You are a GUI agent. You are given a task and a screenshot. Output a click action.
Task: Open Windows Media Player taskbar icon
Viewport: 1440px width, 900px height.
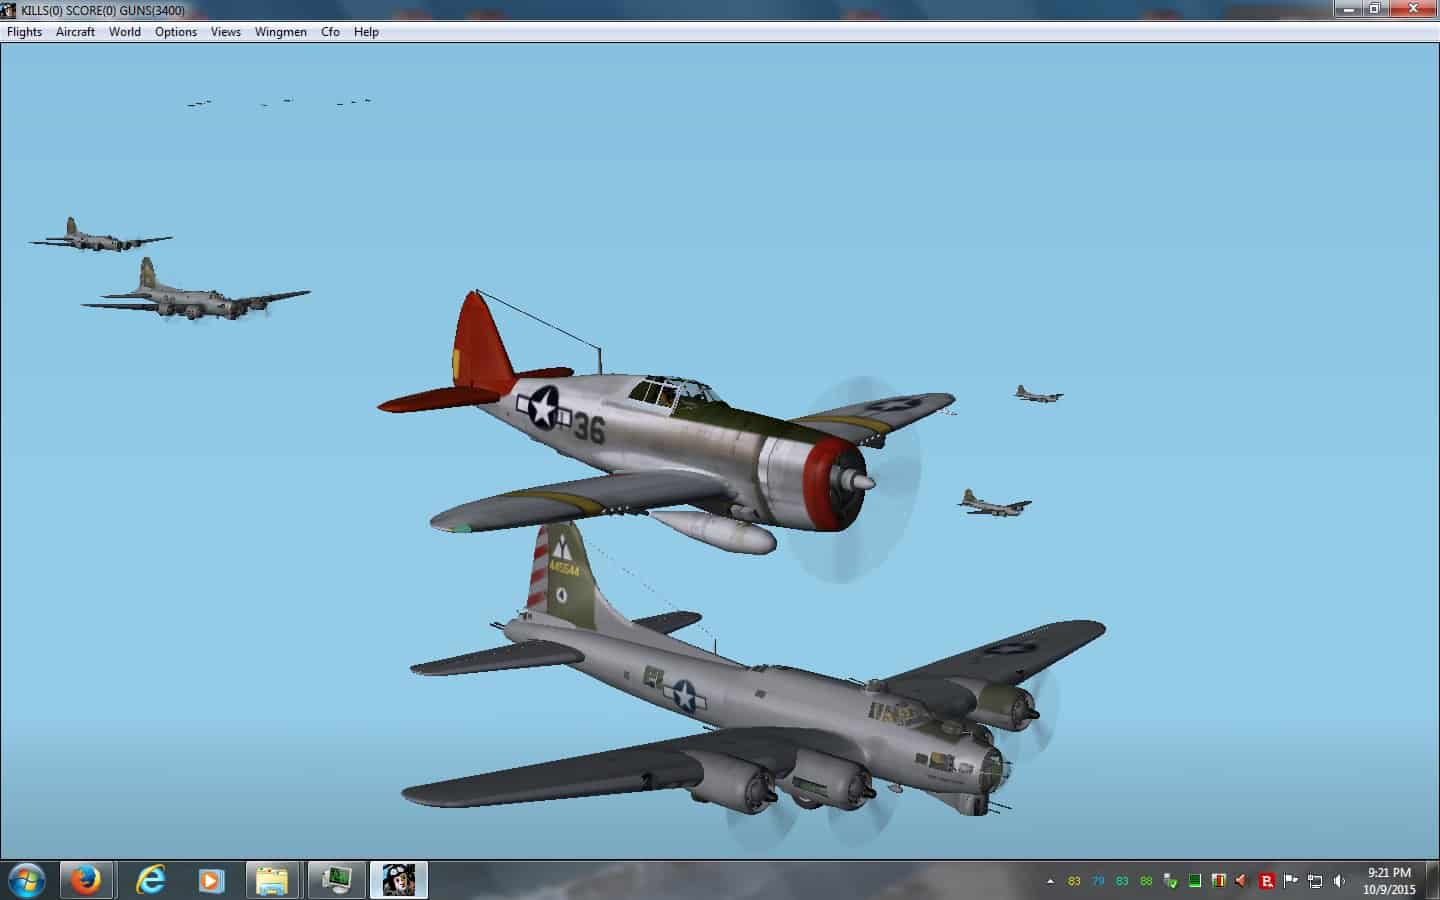point(210,880)
